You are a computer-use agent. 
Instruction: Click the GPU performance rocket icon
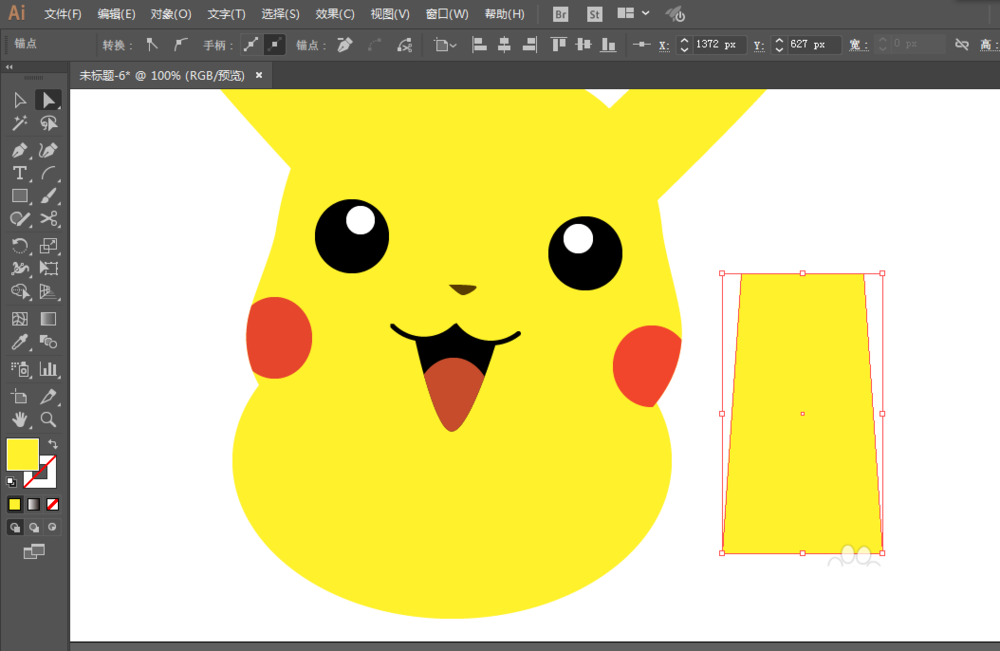point(675,14)
